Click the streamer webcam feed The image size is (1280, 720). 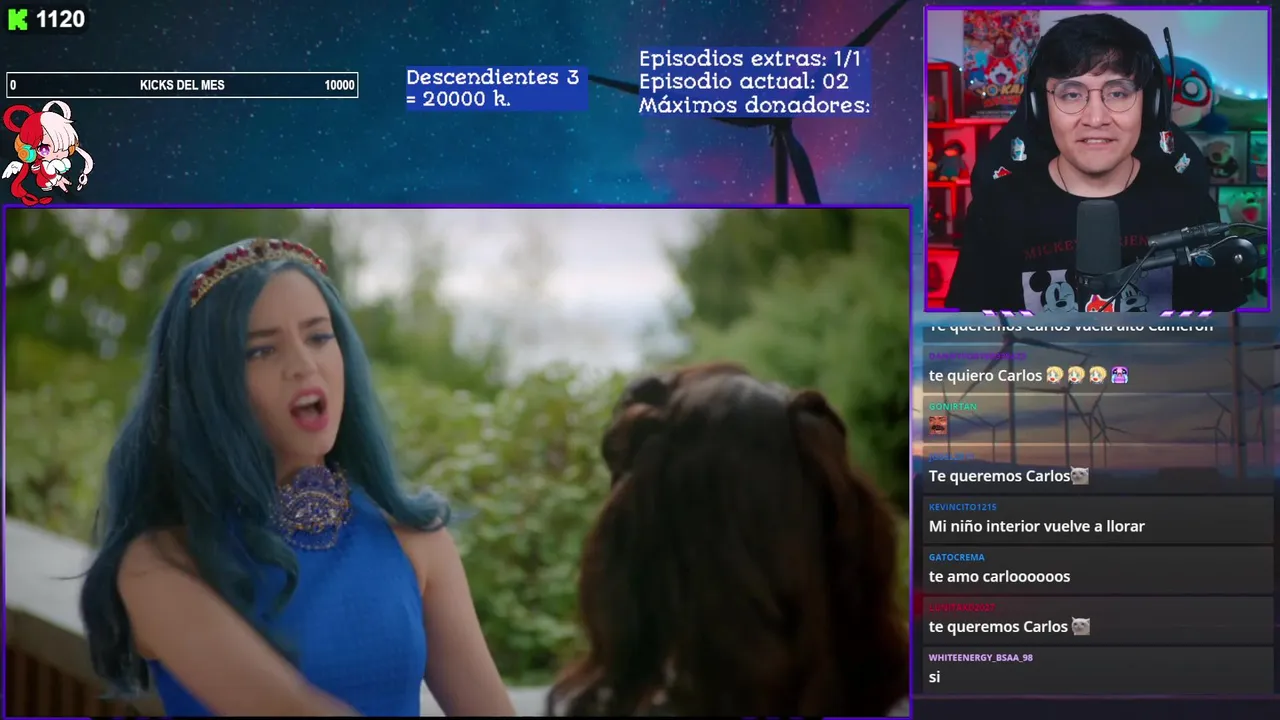coord(1097,160)
